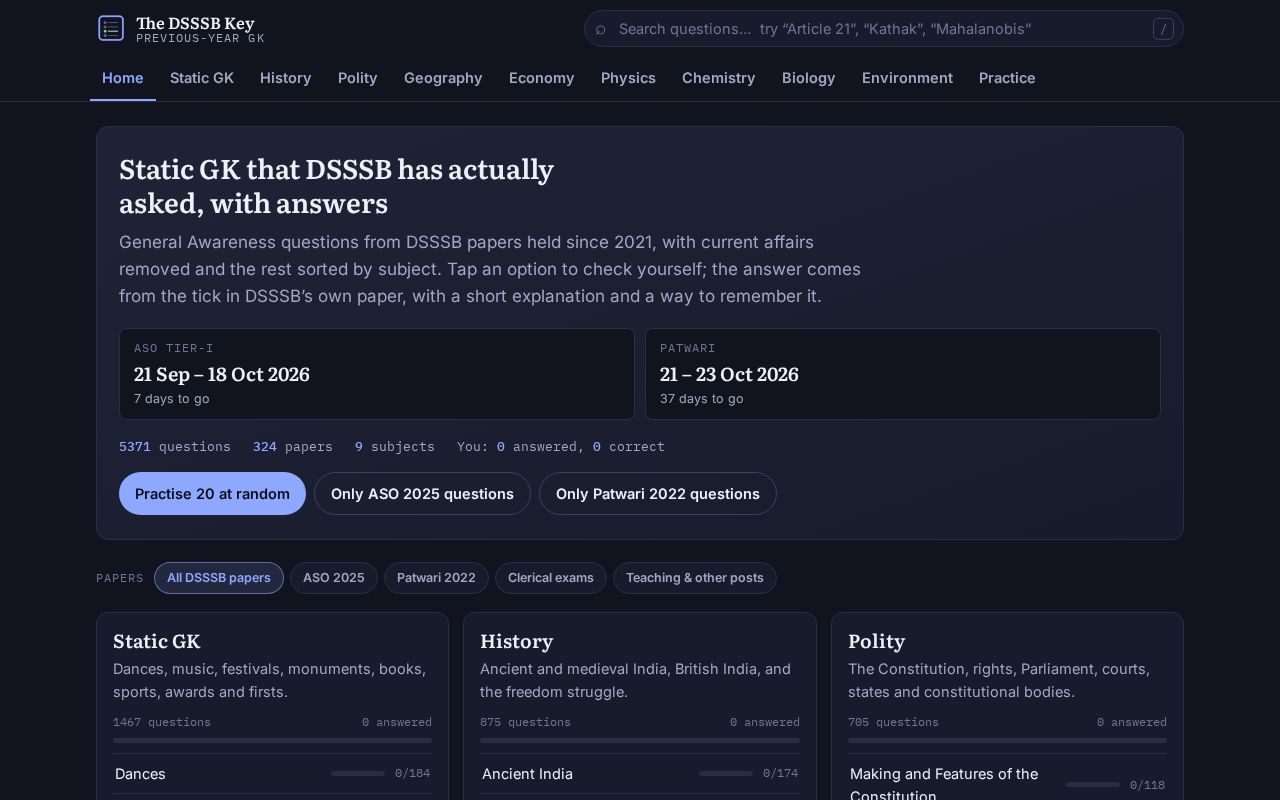Open the Home tab
This screenshot has width=1280, height=800.
coord(123,78)
